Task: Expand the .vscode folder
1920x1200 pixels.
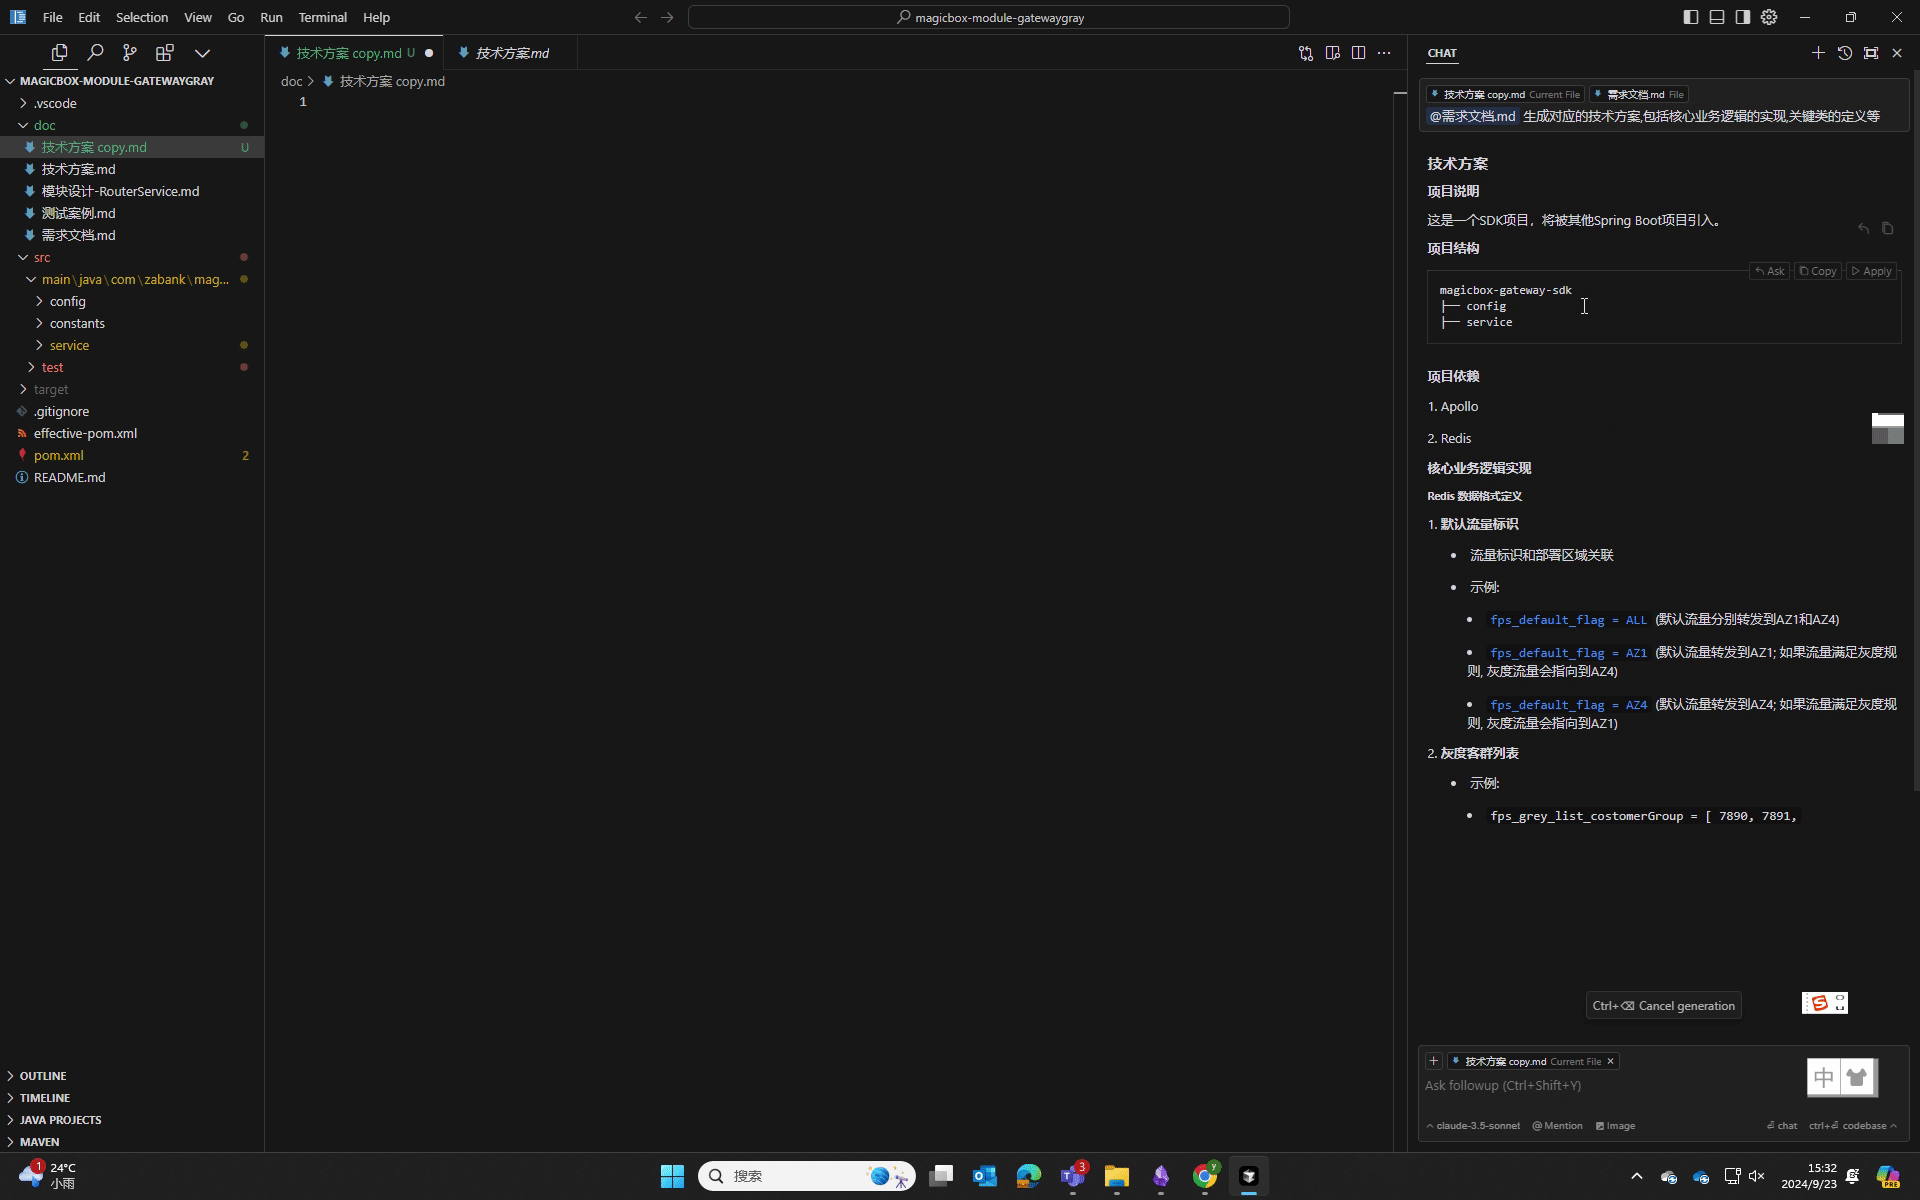Action: [x=132, y=103]
